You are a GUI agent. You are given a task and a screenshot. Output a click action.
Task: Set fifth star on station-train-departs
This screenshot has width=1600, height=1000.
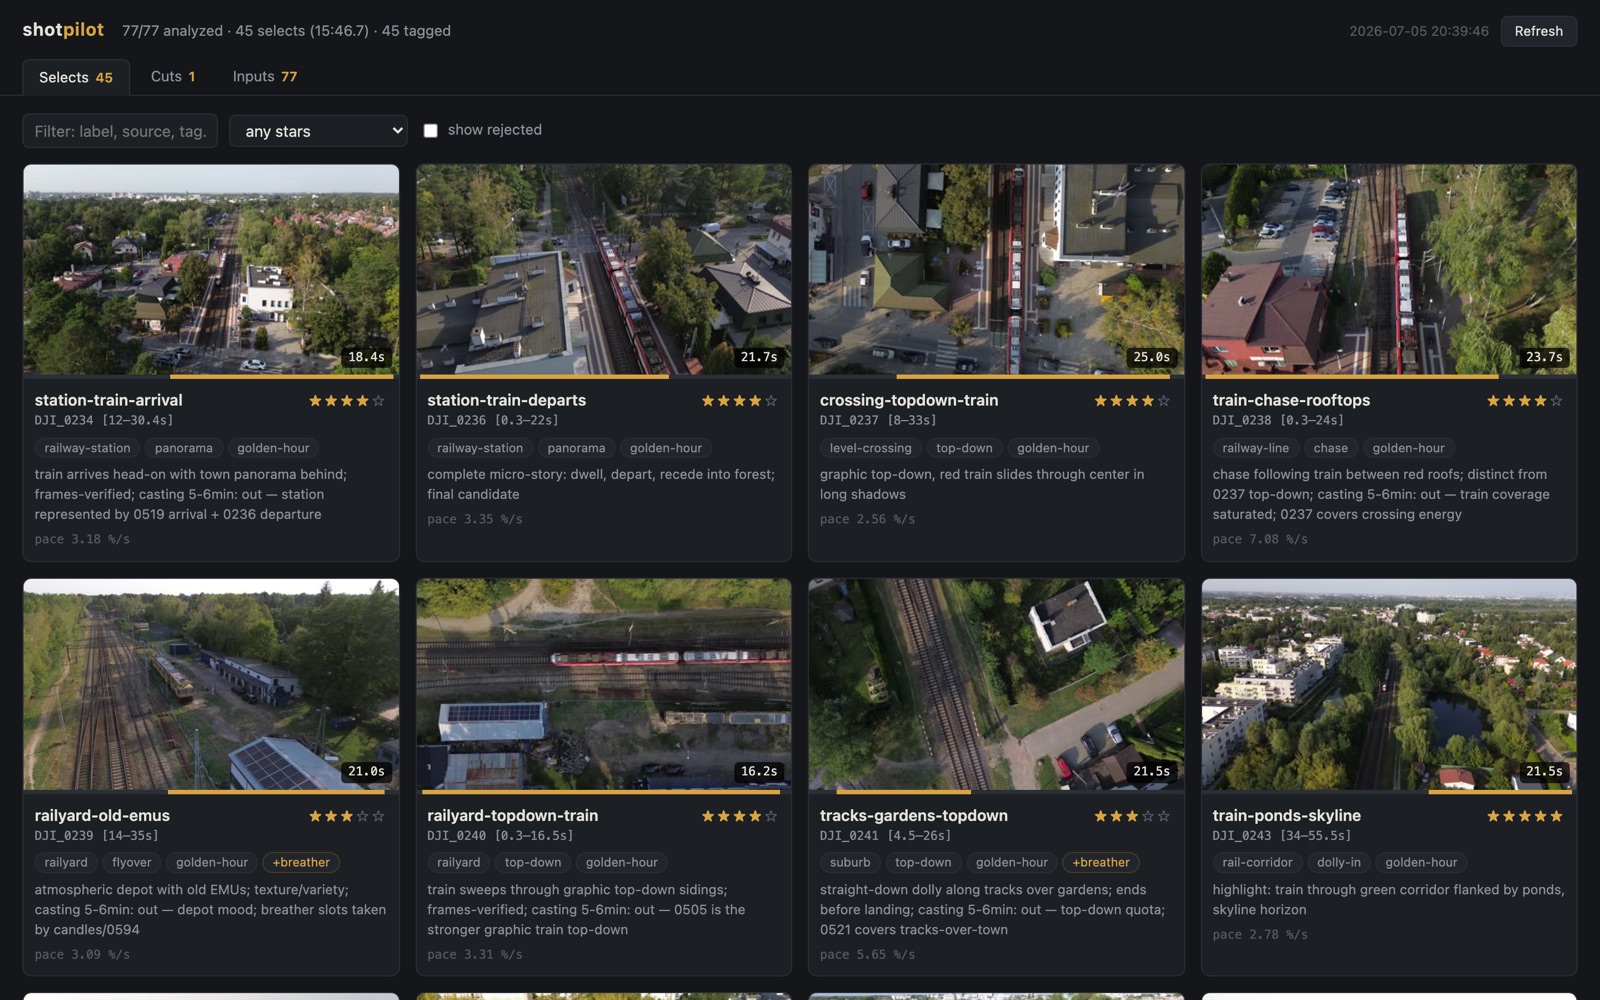click(771, 401)
